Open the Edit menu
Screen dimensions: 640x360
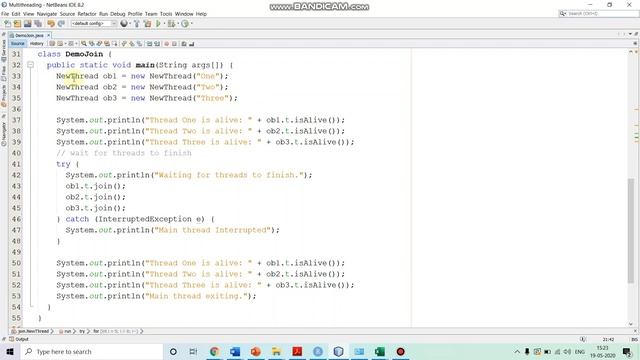(x=16, y=14)
